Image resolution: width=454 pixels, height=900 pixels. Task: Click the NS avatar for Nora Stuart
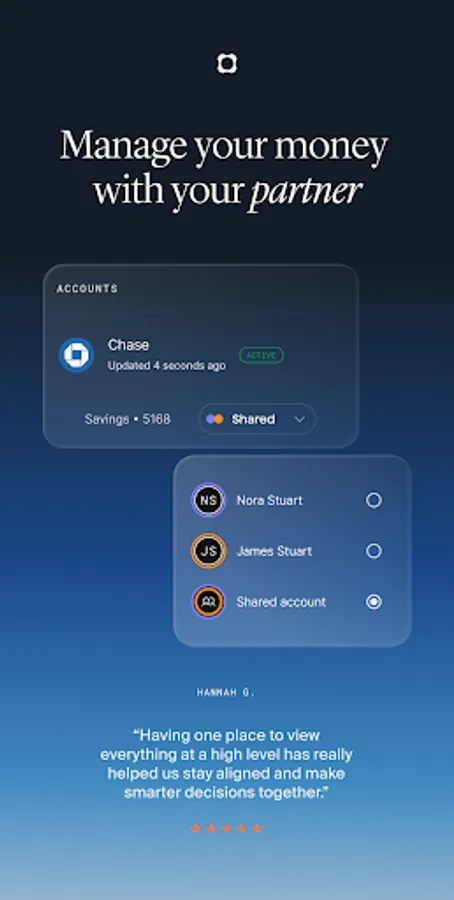point(208,500)
